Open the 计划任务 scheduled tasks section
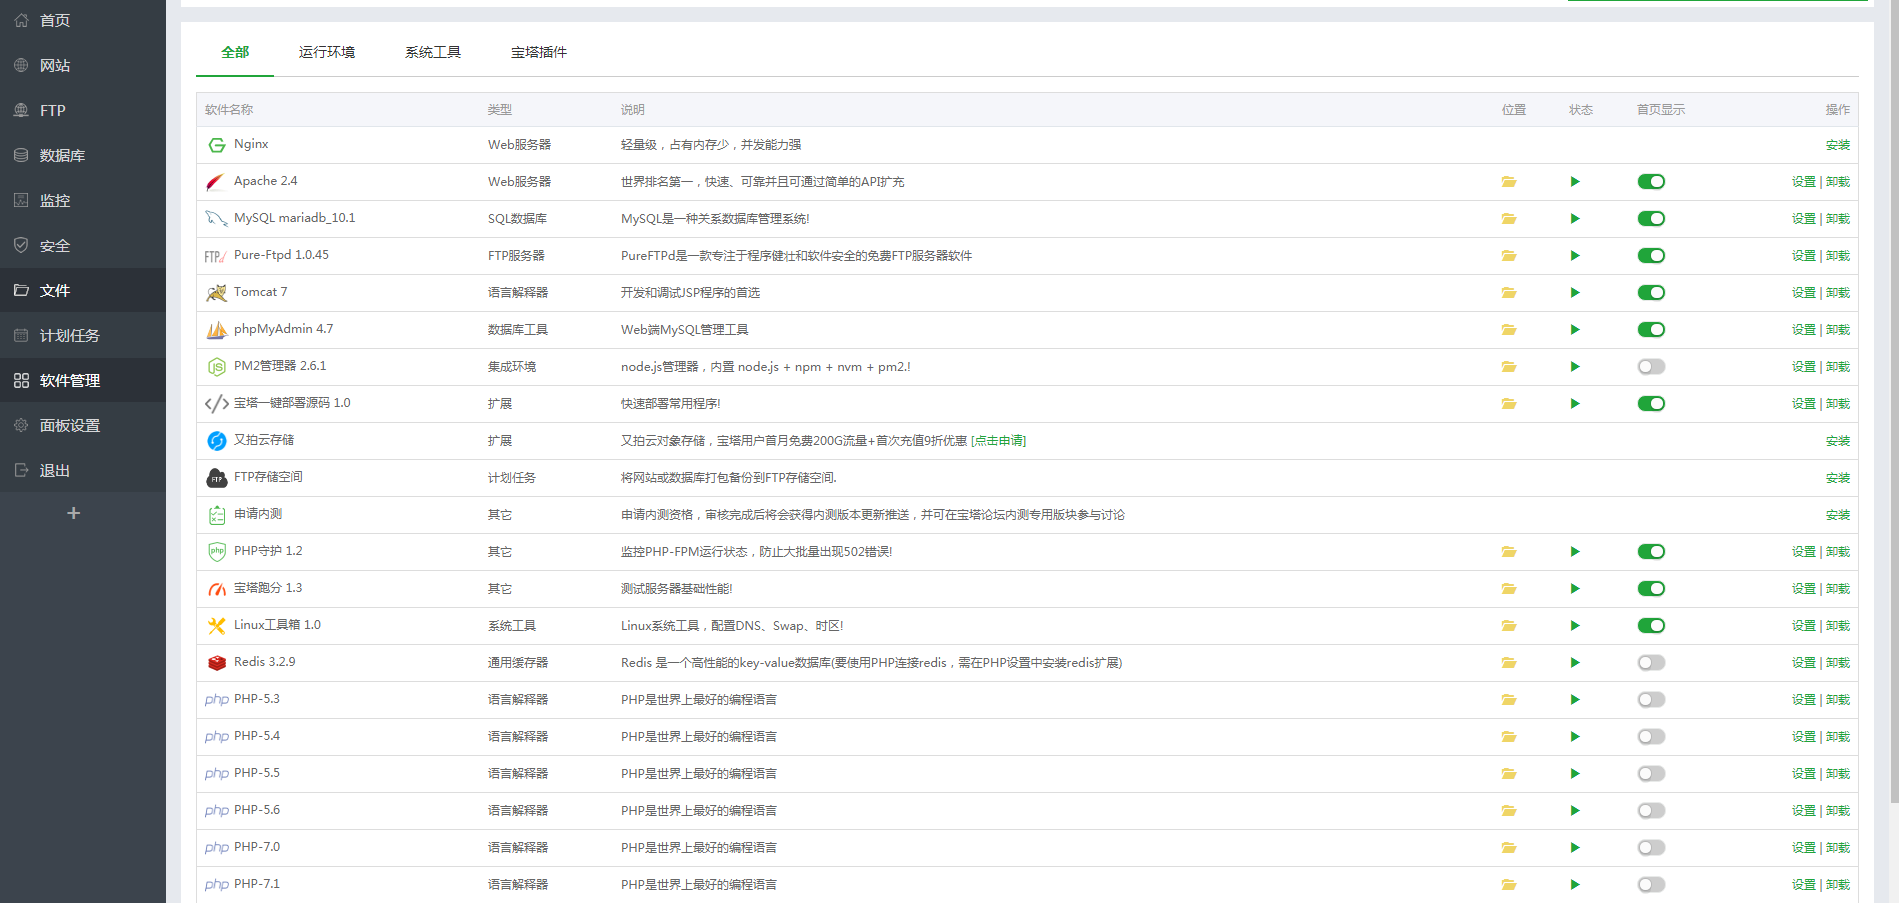The height and width of the screenshot is (903, 1899). pyautogui.click(x=83, y=335)
